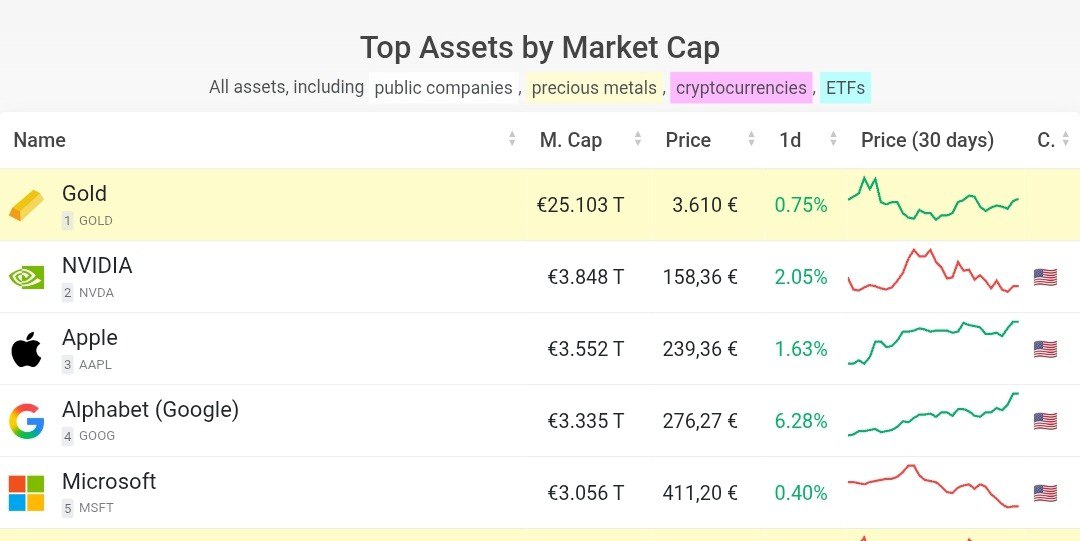
Task: Select the ETFs filter tag
Action: click(845, 88)
